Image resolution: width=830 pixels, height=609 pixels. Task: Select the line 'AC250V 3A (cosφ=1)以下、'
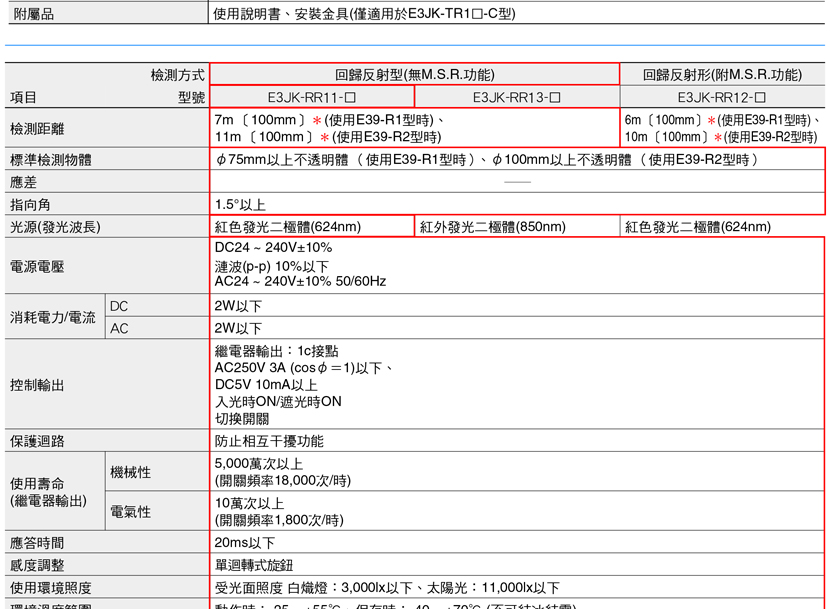coord(304,368)
